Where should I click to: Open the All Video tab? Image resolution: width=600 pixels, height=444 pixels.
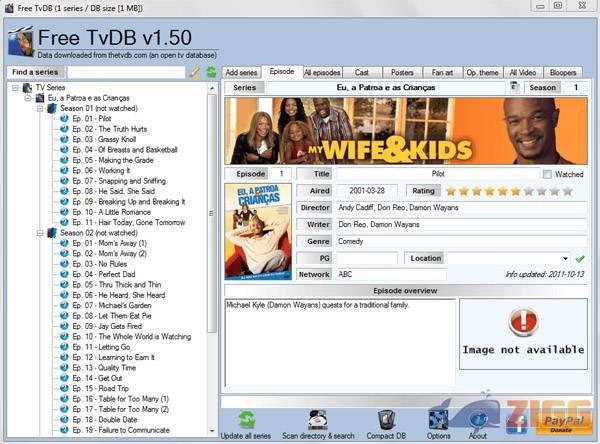point(523,72)
